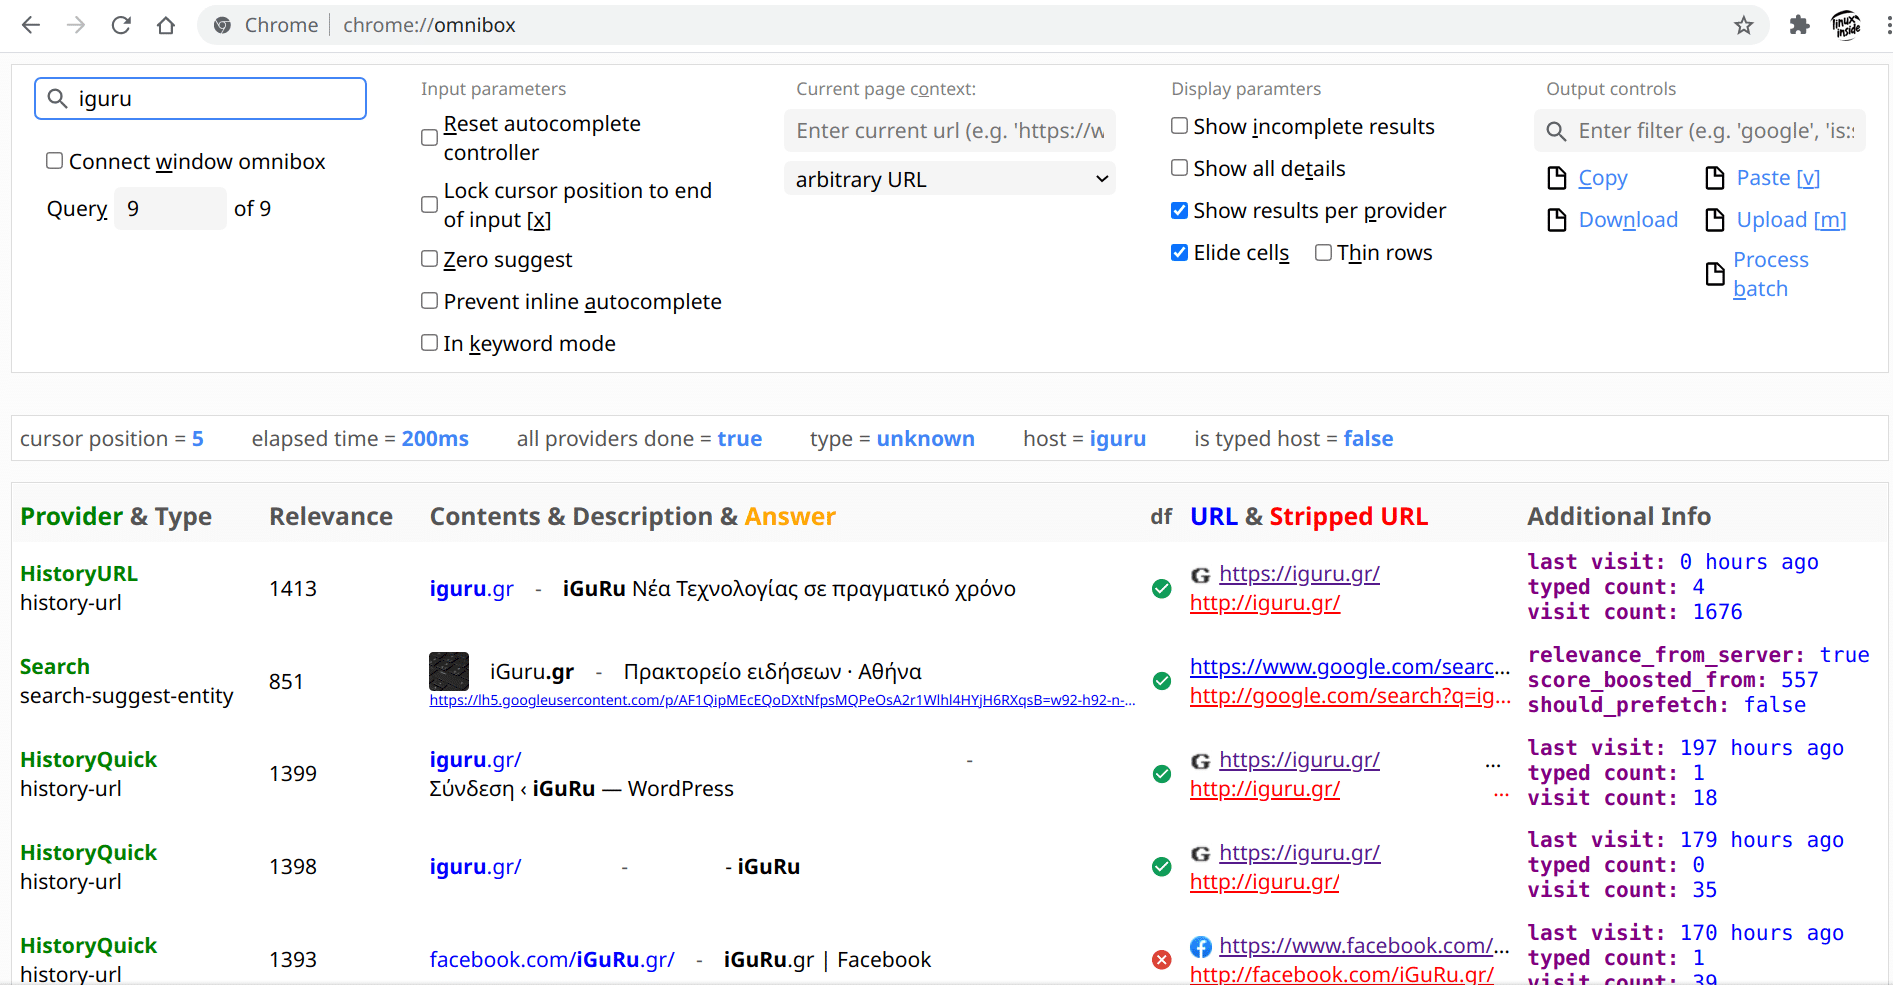Click the Facebook favicon beside facebook URL
This screenshot has width=1893, height=985.
pyautogui.click(x=1201, y=947)
